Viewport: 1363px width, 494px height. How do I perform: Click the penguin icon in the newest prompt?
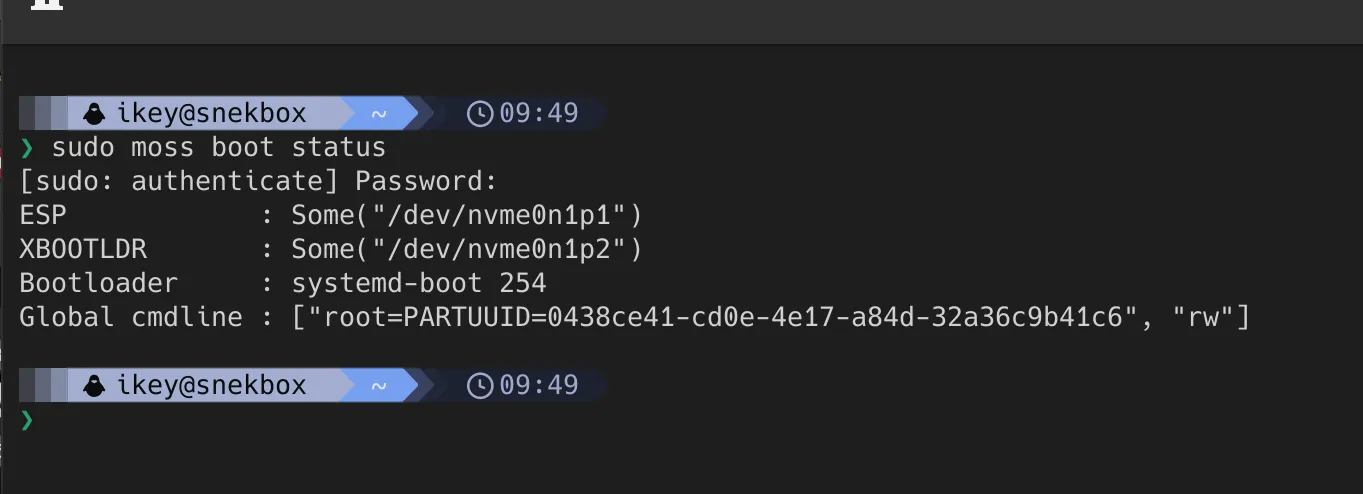(94, 385)
